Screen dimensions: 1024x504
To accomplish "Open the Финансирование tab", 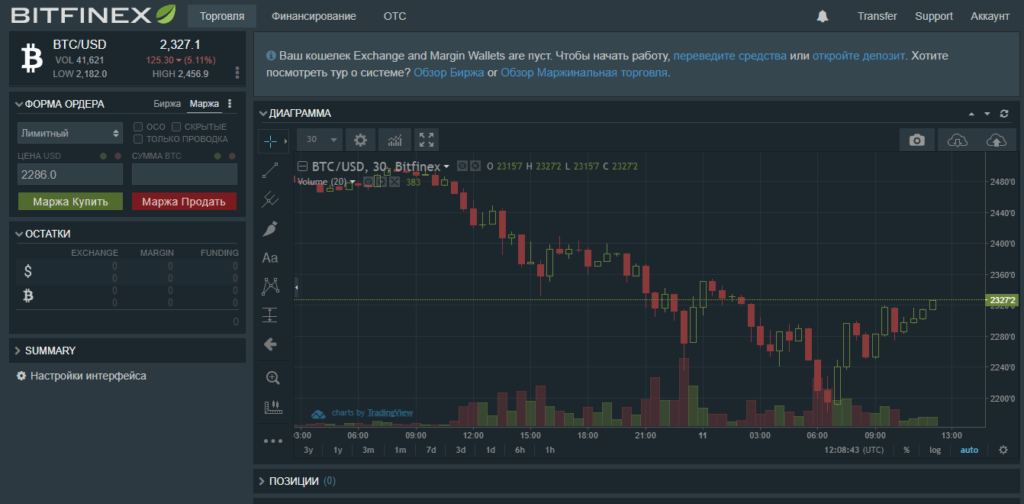I will 314,16.
